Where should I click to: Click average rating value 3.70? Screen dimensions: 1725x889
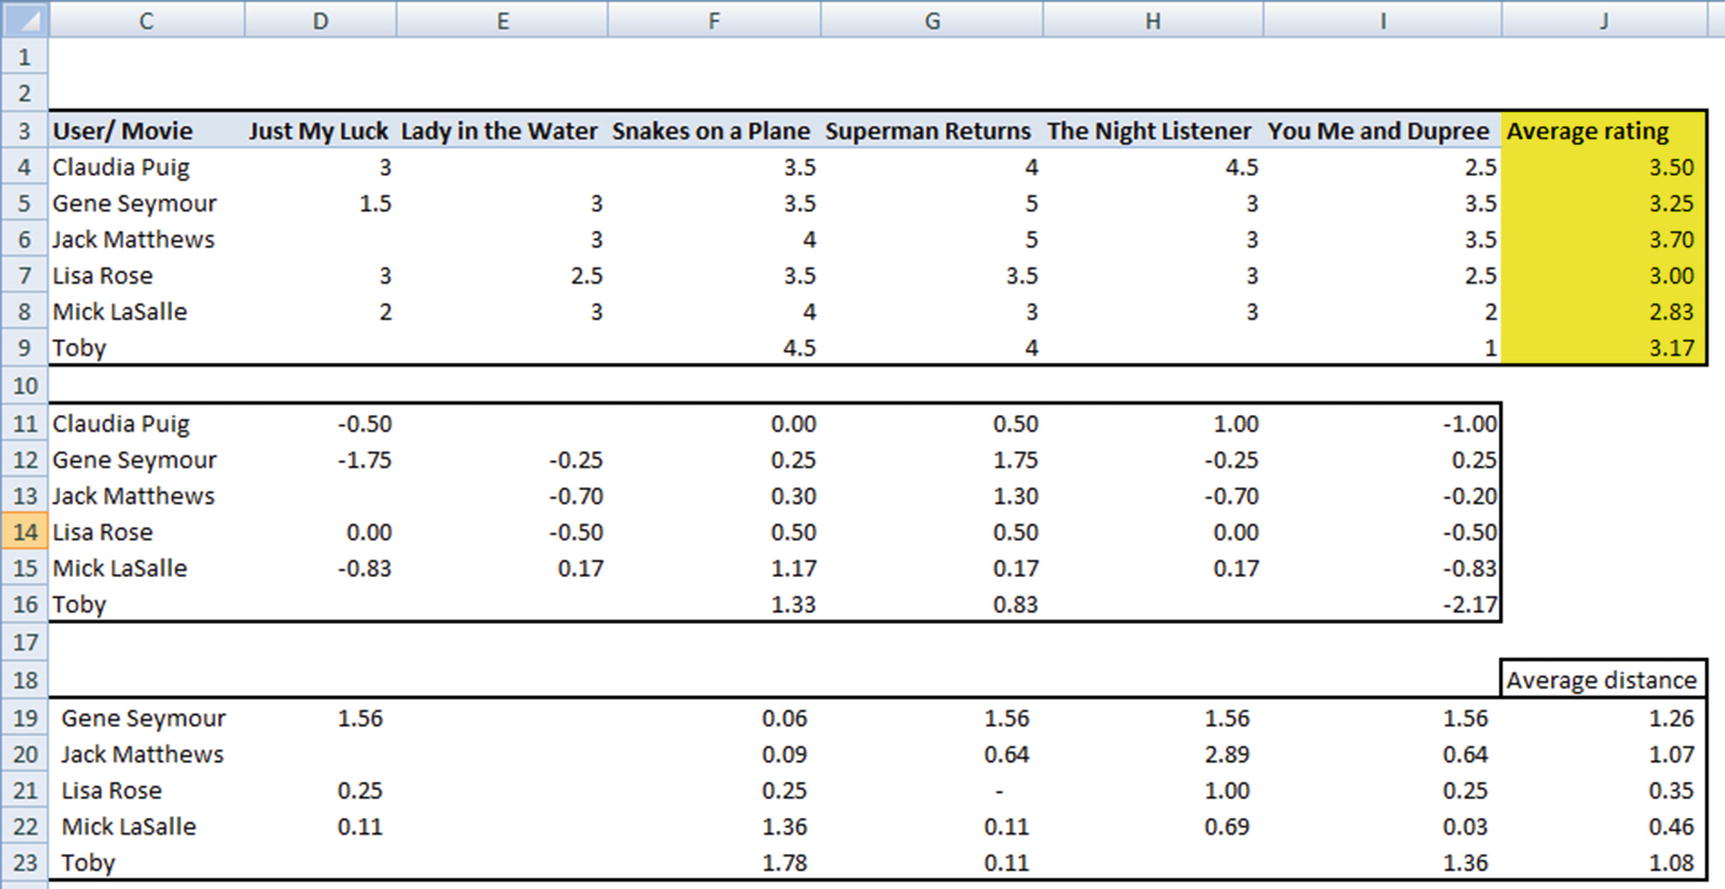(x=1671, y=239)
